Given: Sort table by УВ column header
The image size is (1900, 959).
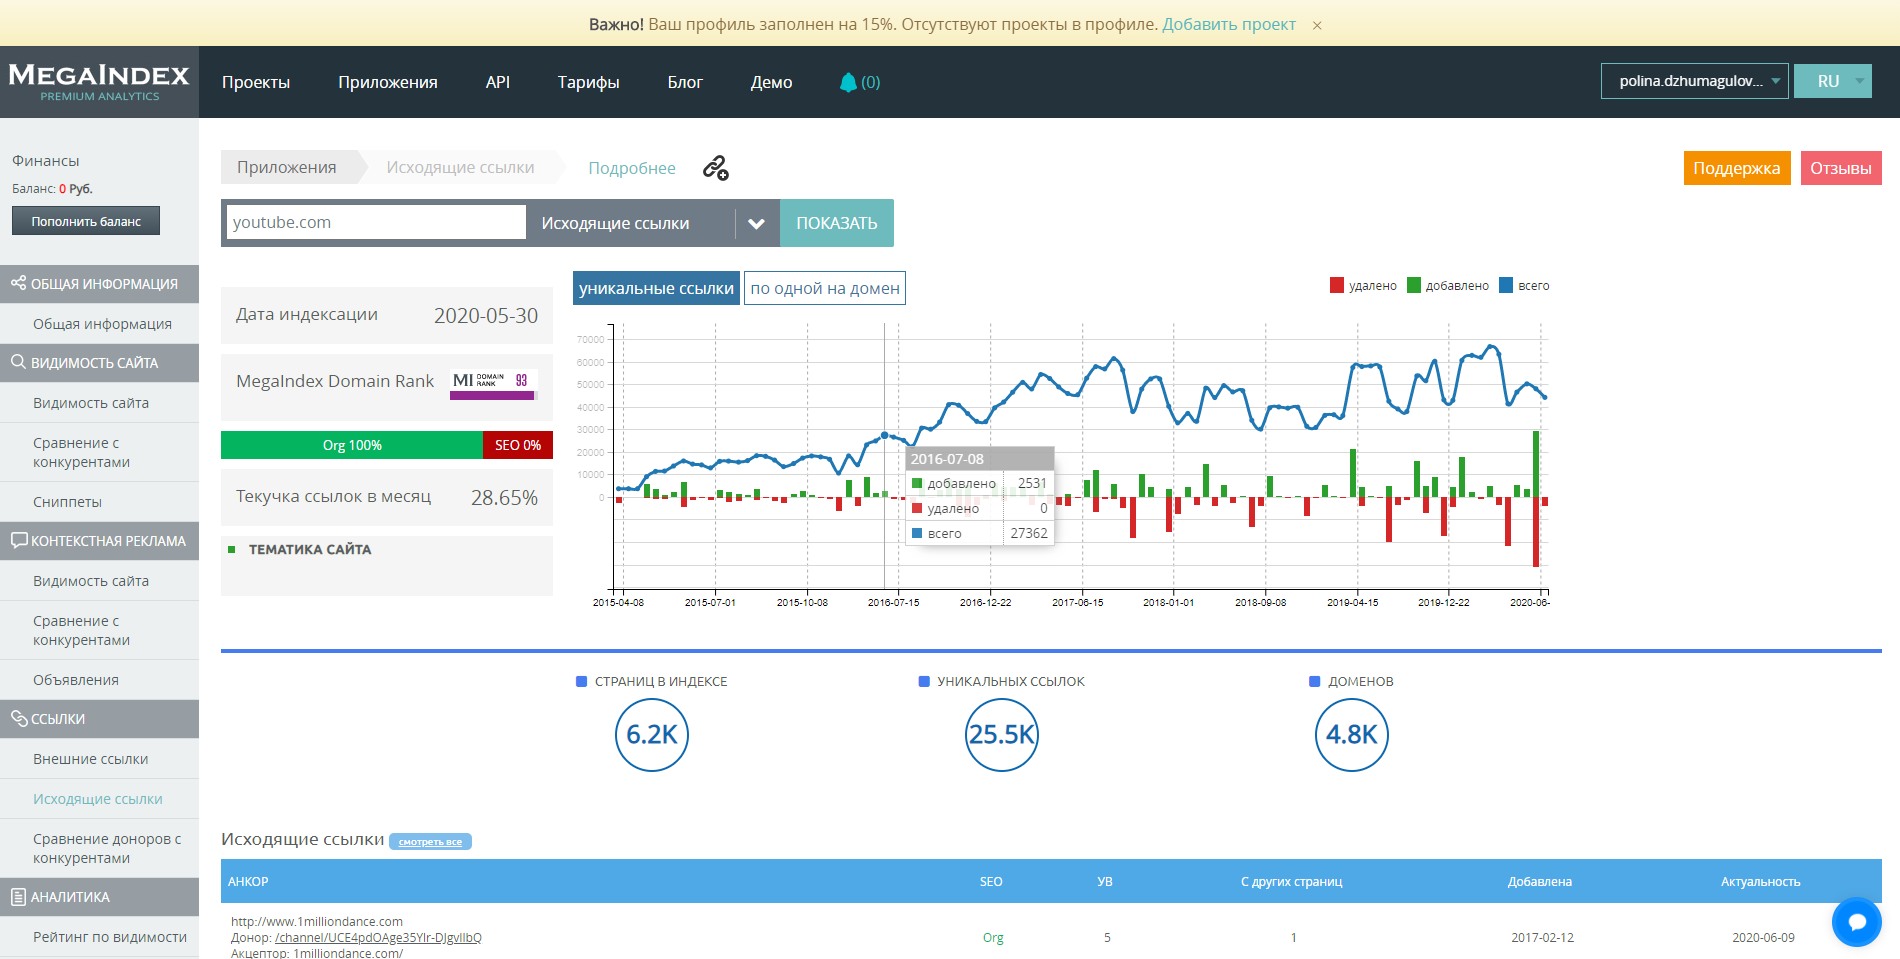Looking at the screenshot, I should click(x=1105, y=881).
